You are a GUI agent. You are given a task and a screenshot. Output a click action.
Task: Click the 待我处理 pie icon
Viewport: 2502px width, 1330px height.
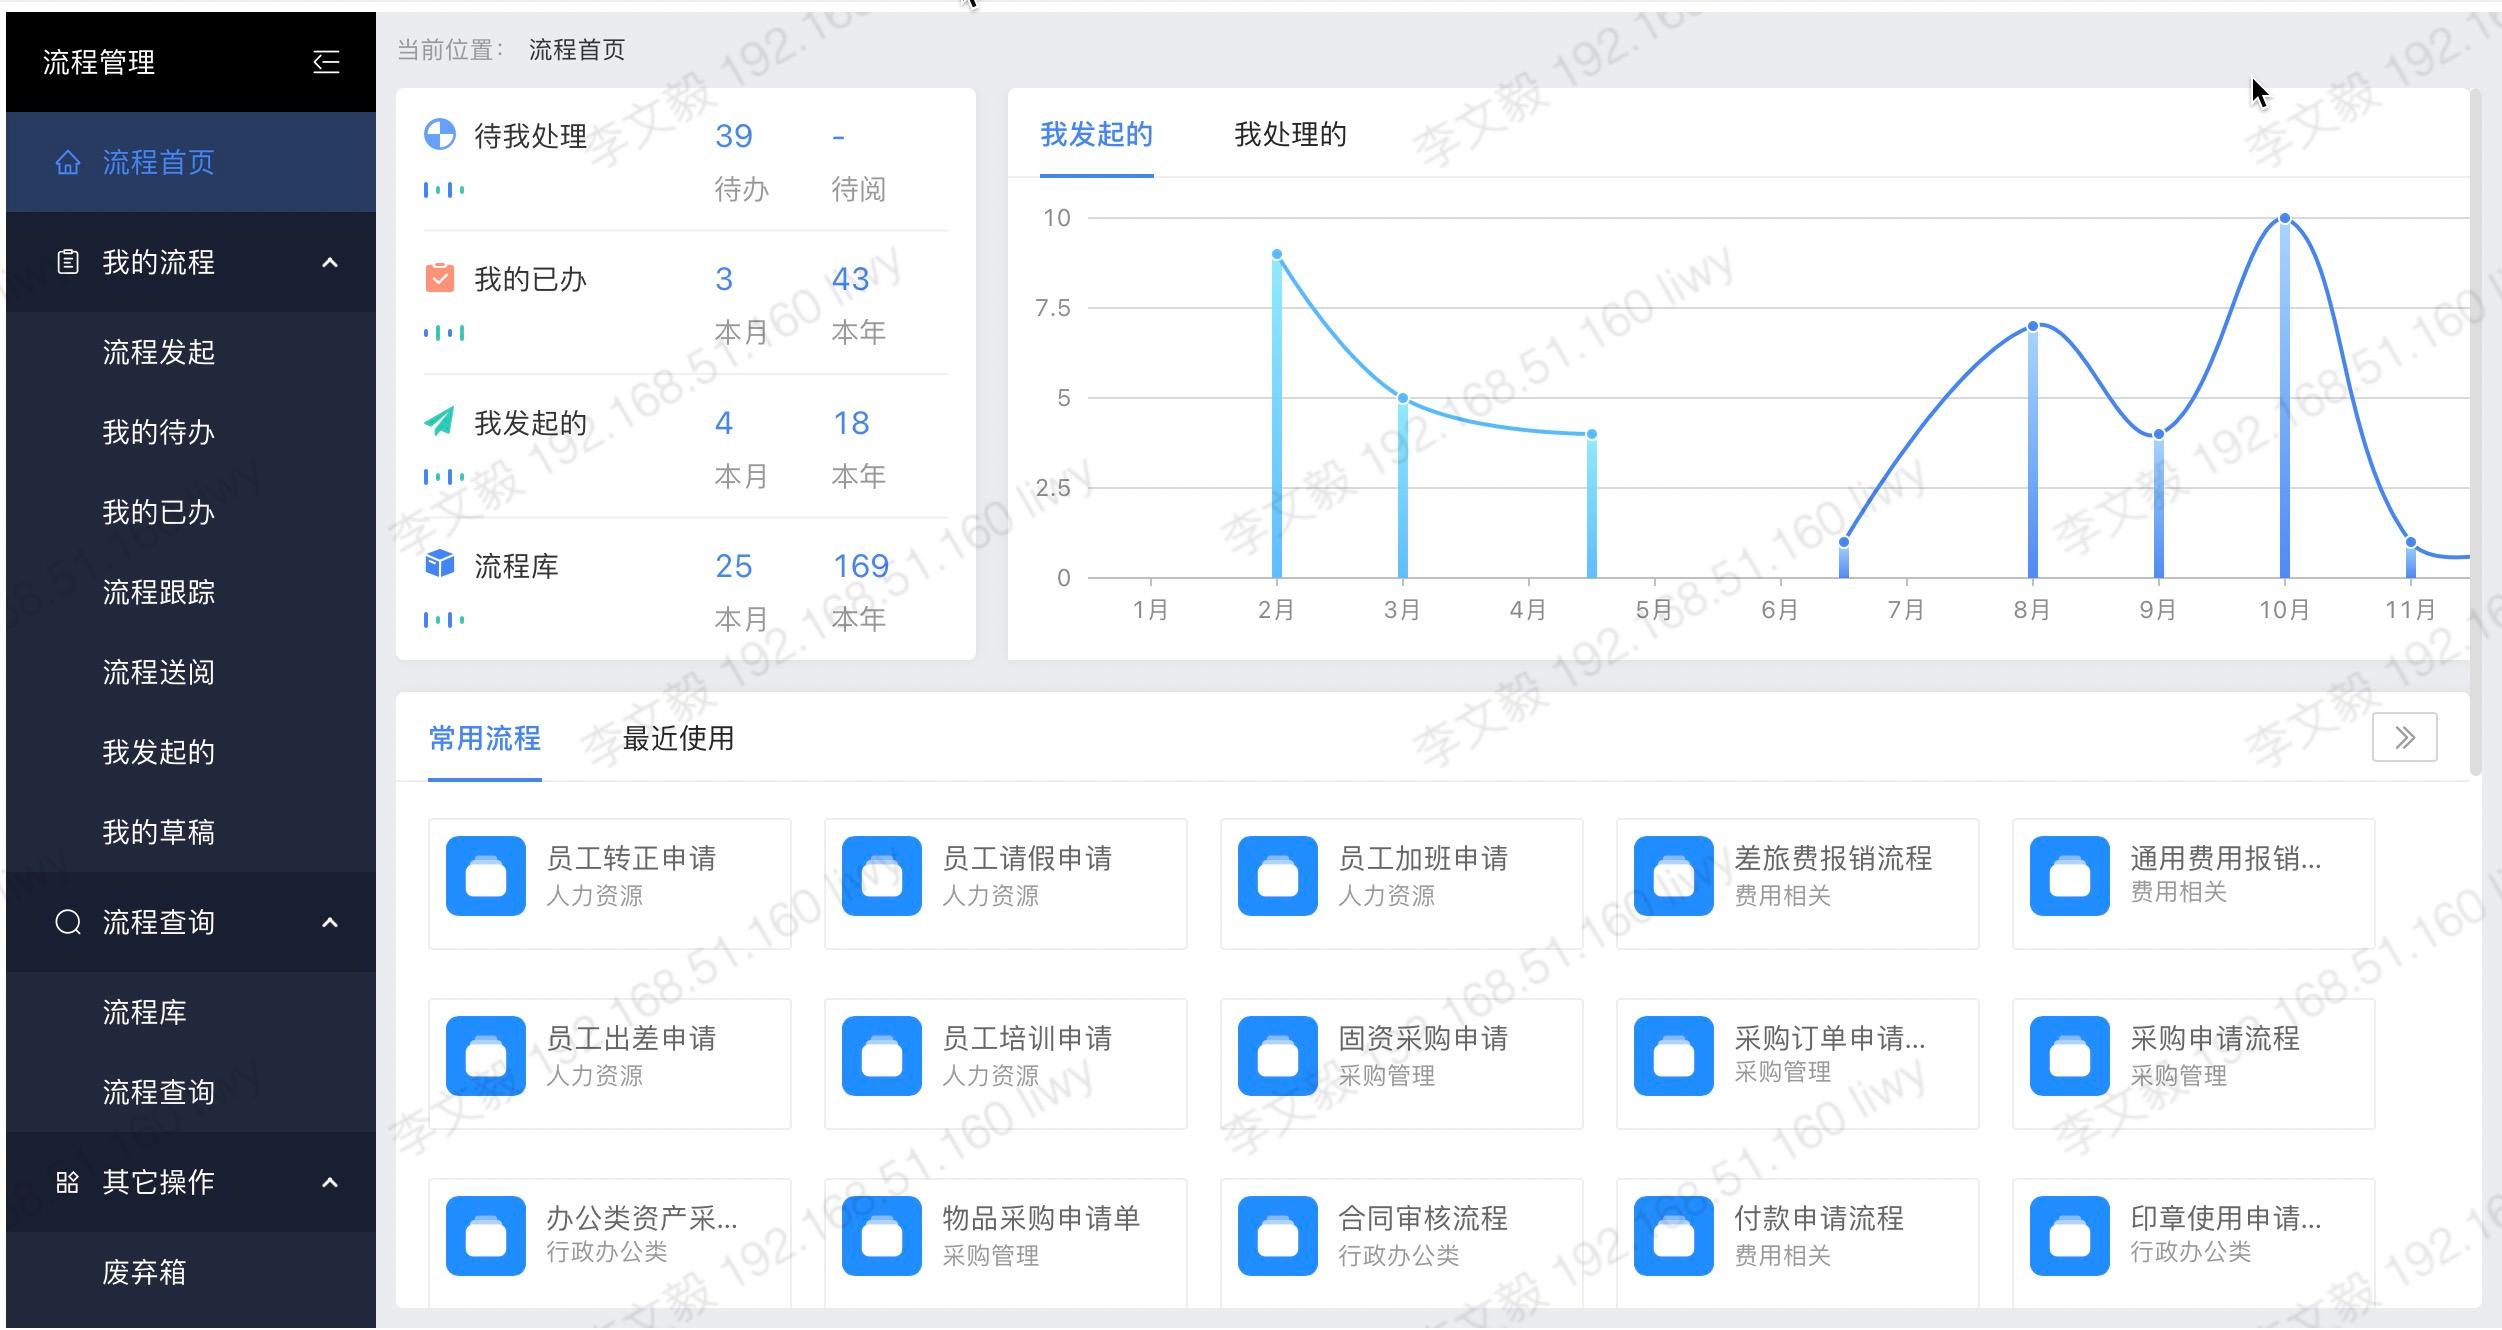[x=440, y=134]
